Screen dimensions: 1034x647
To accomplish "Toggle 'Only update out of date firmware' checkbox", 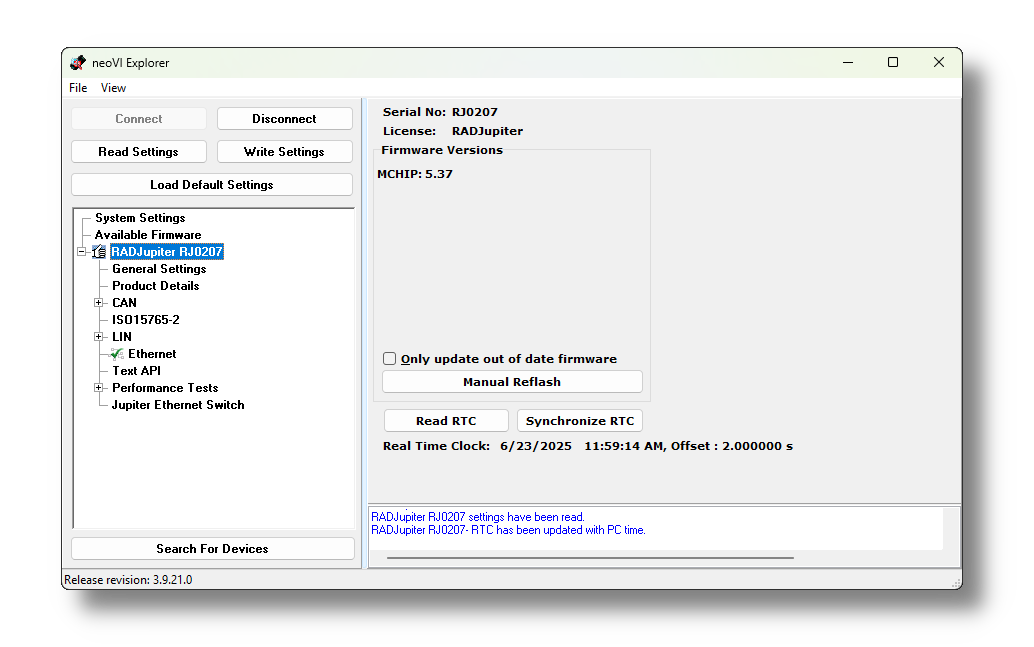I will 390,359.
